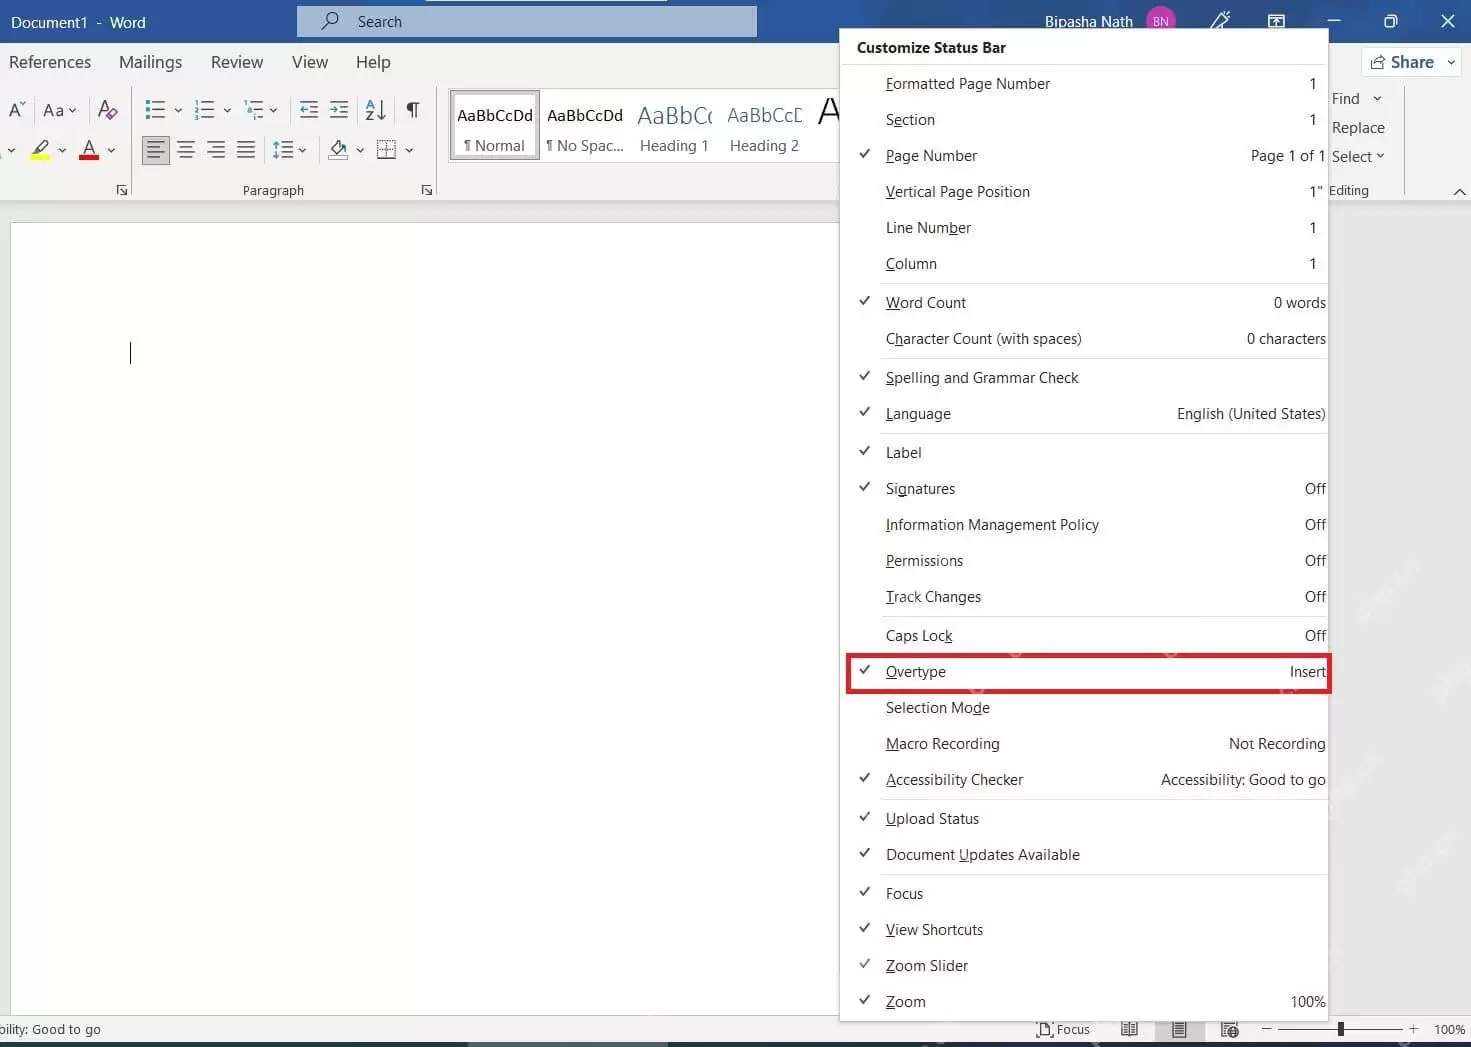Viewport: 1471px width, 1047px height.
Task: Open the Paragraph settings dialog launcher
Action: (427, 190)
